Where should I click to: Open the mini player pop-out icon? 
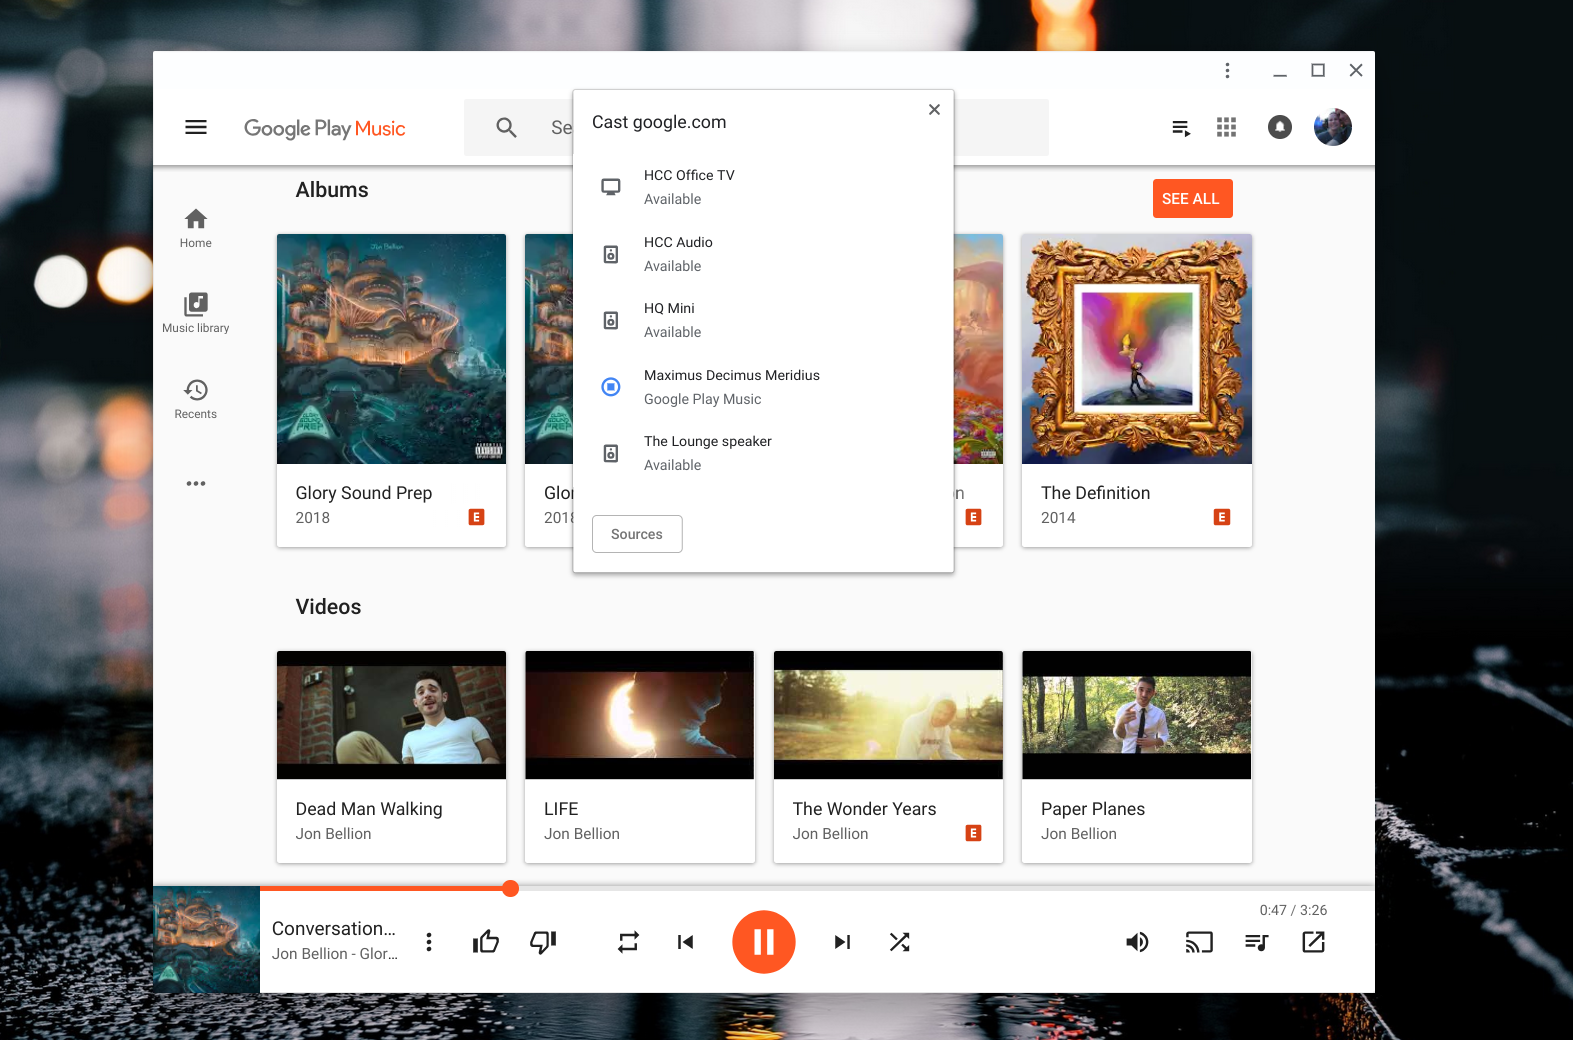[x=1314, y=942]
